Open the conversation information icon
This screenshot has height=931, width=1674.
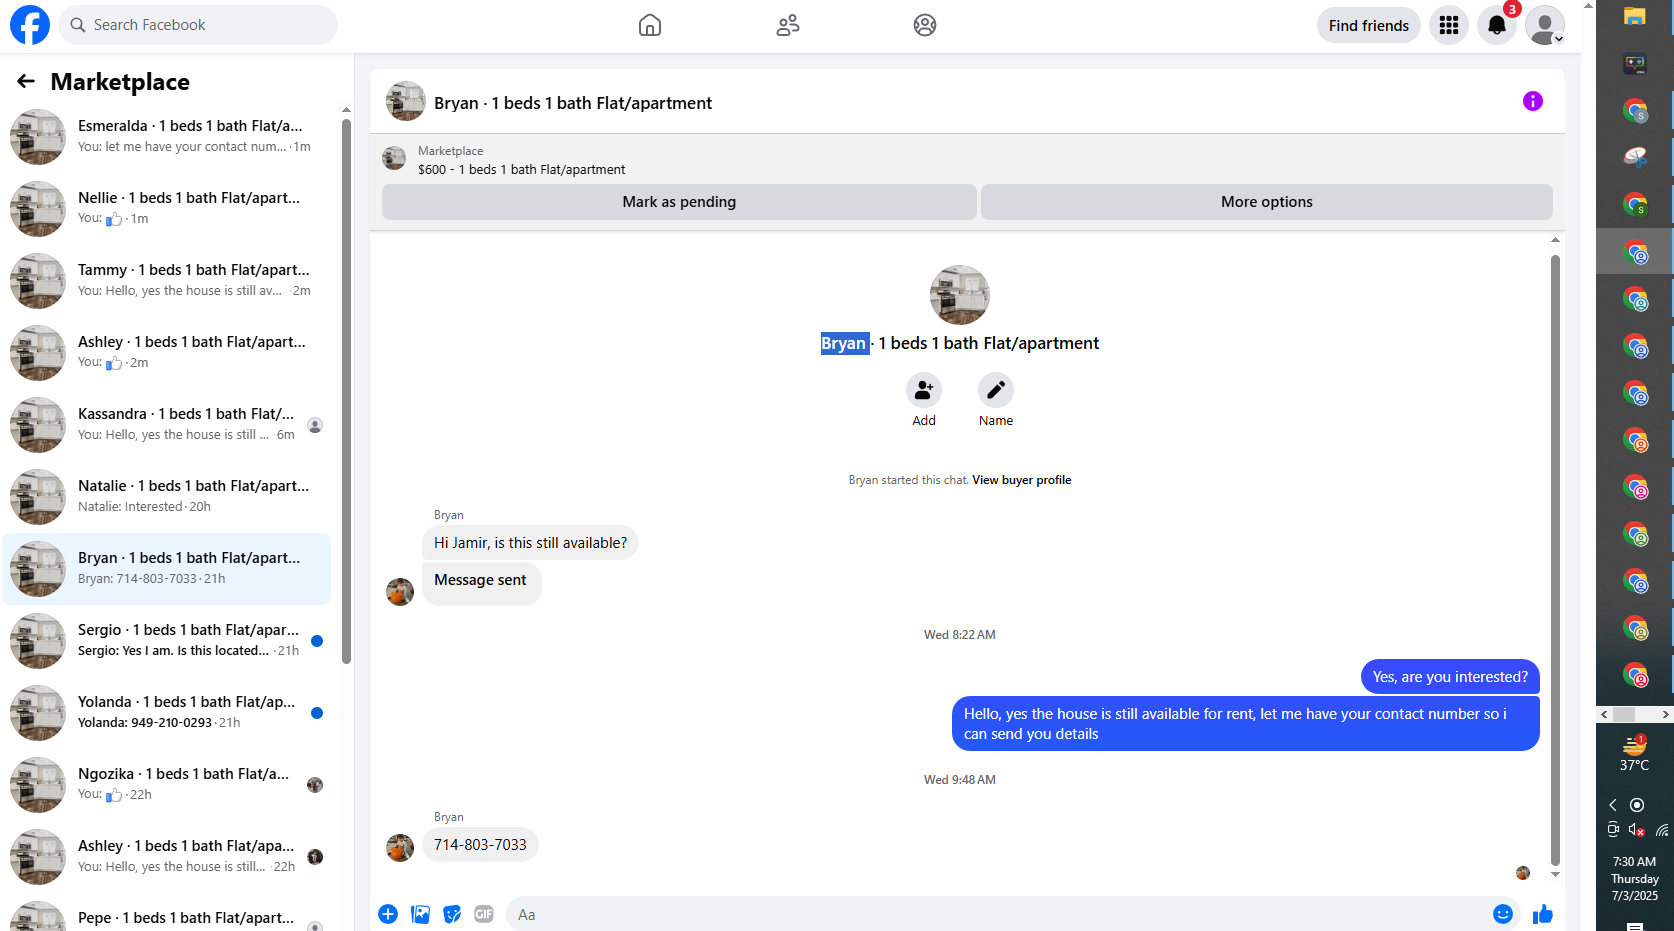[x=1533, y=101]
